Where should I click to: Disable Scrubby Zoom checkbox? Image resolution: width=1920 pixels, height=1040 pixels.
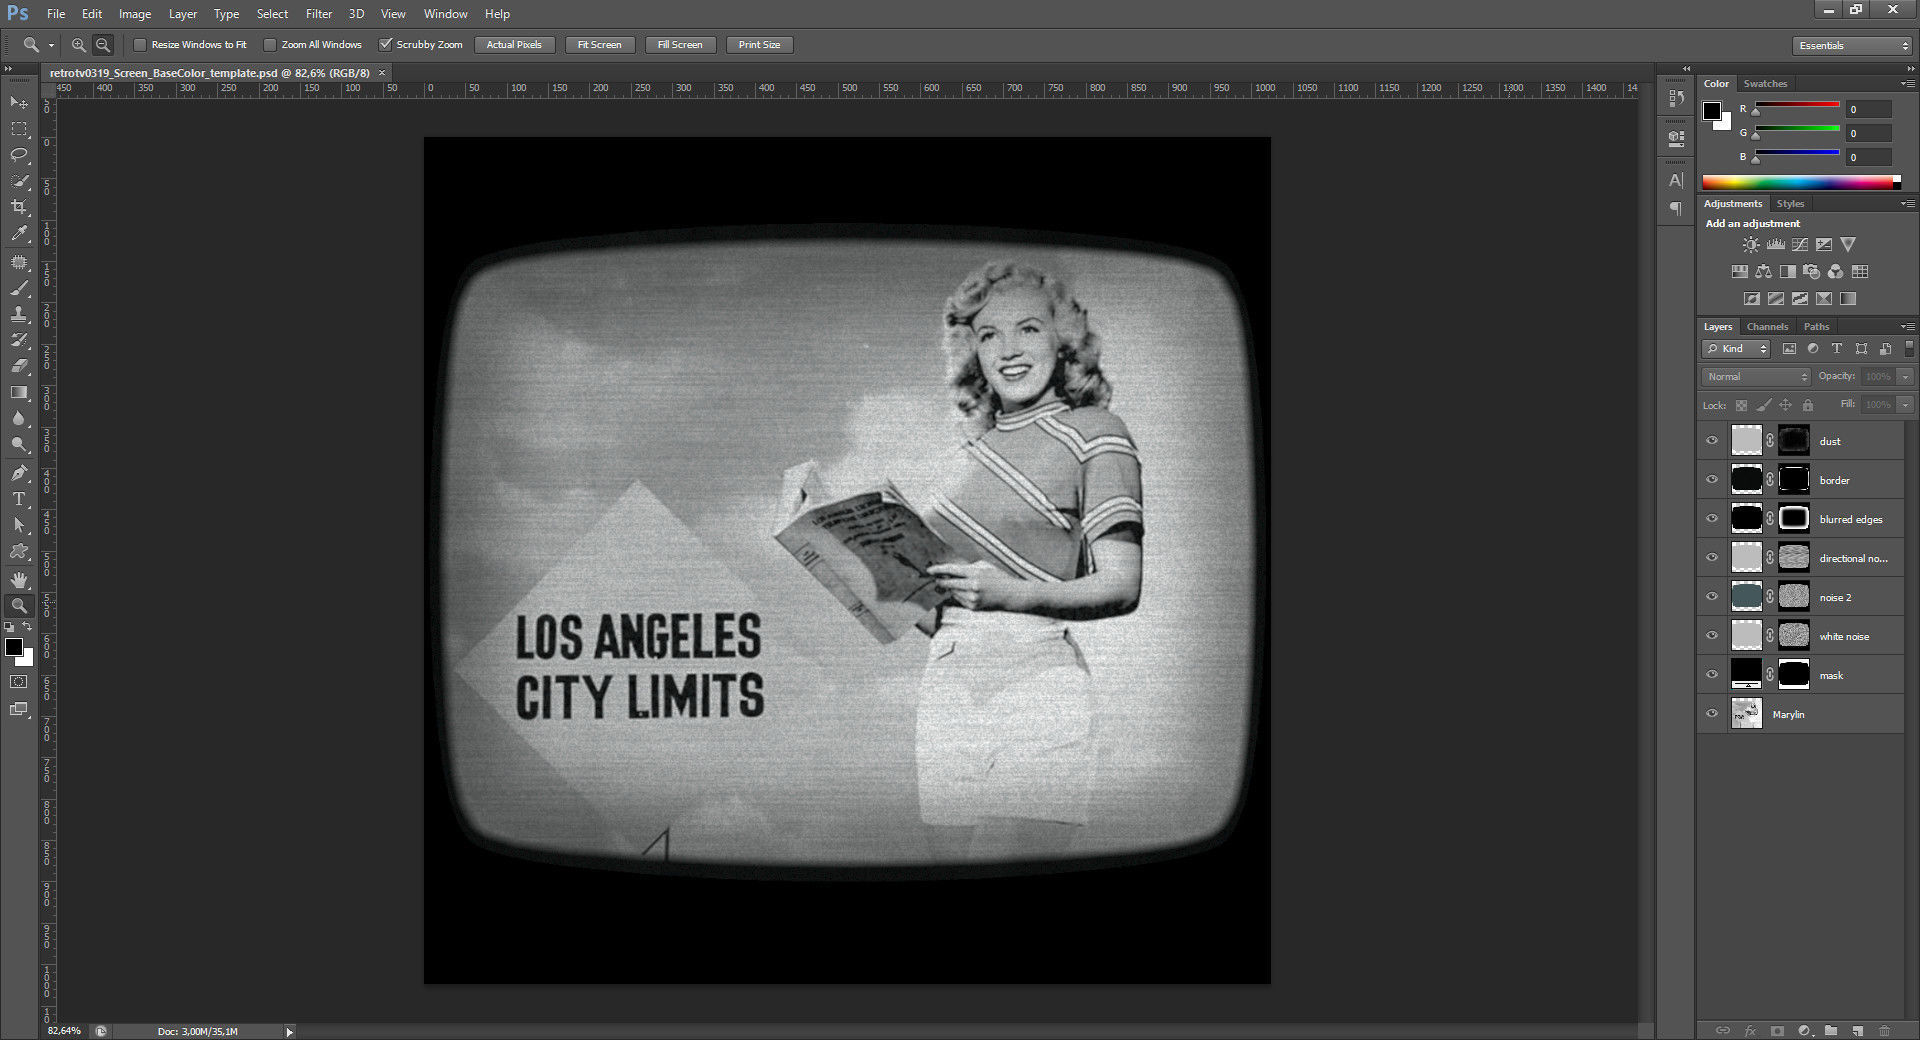385,45
